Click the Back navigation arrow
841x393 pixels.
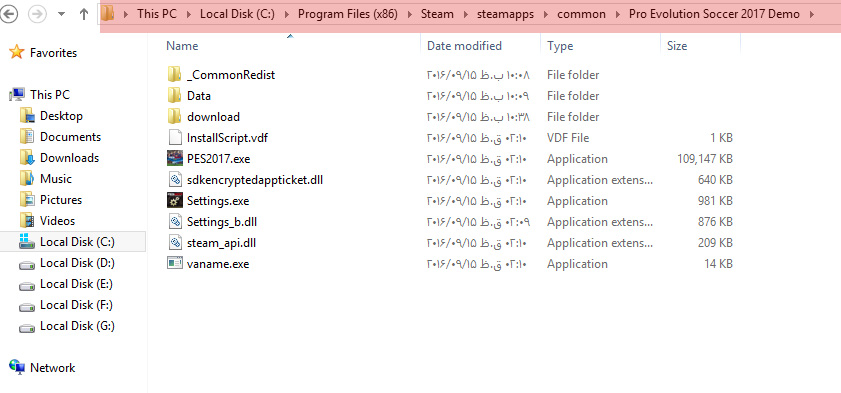click(9, 14)
